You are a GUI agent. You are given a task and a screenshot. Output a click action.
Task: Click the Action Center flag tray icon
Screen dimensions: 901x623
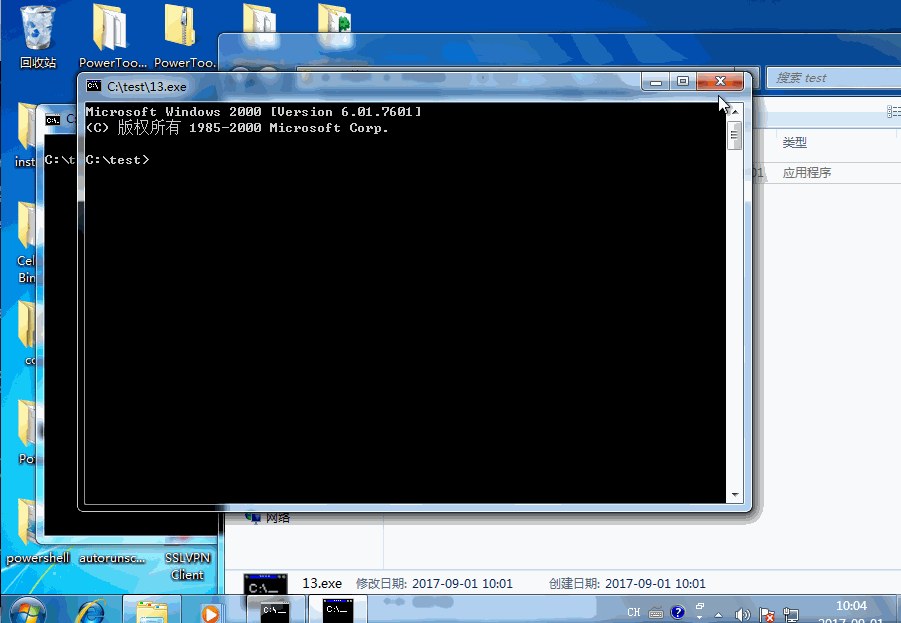click(x=767, y=614)
